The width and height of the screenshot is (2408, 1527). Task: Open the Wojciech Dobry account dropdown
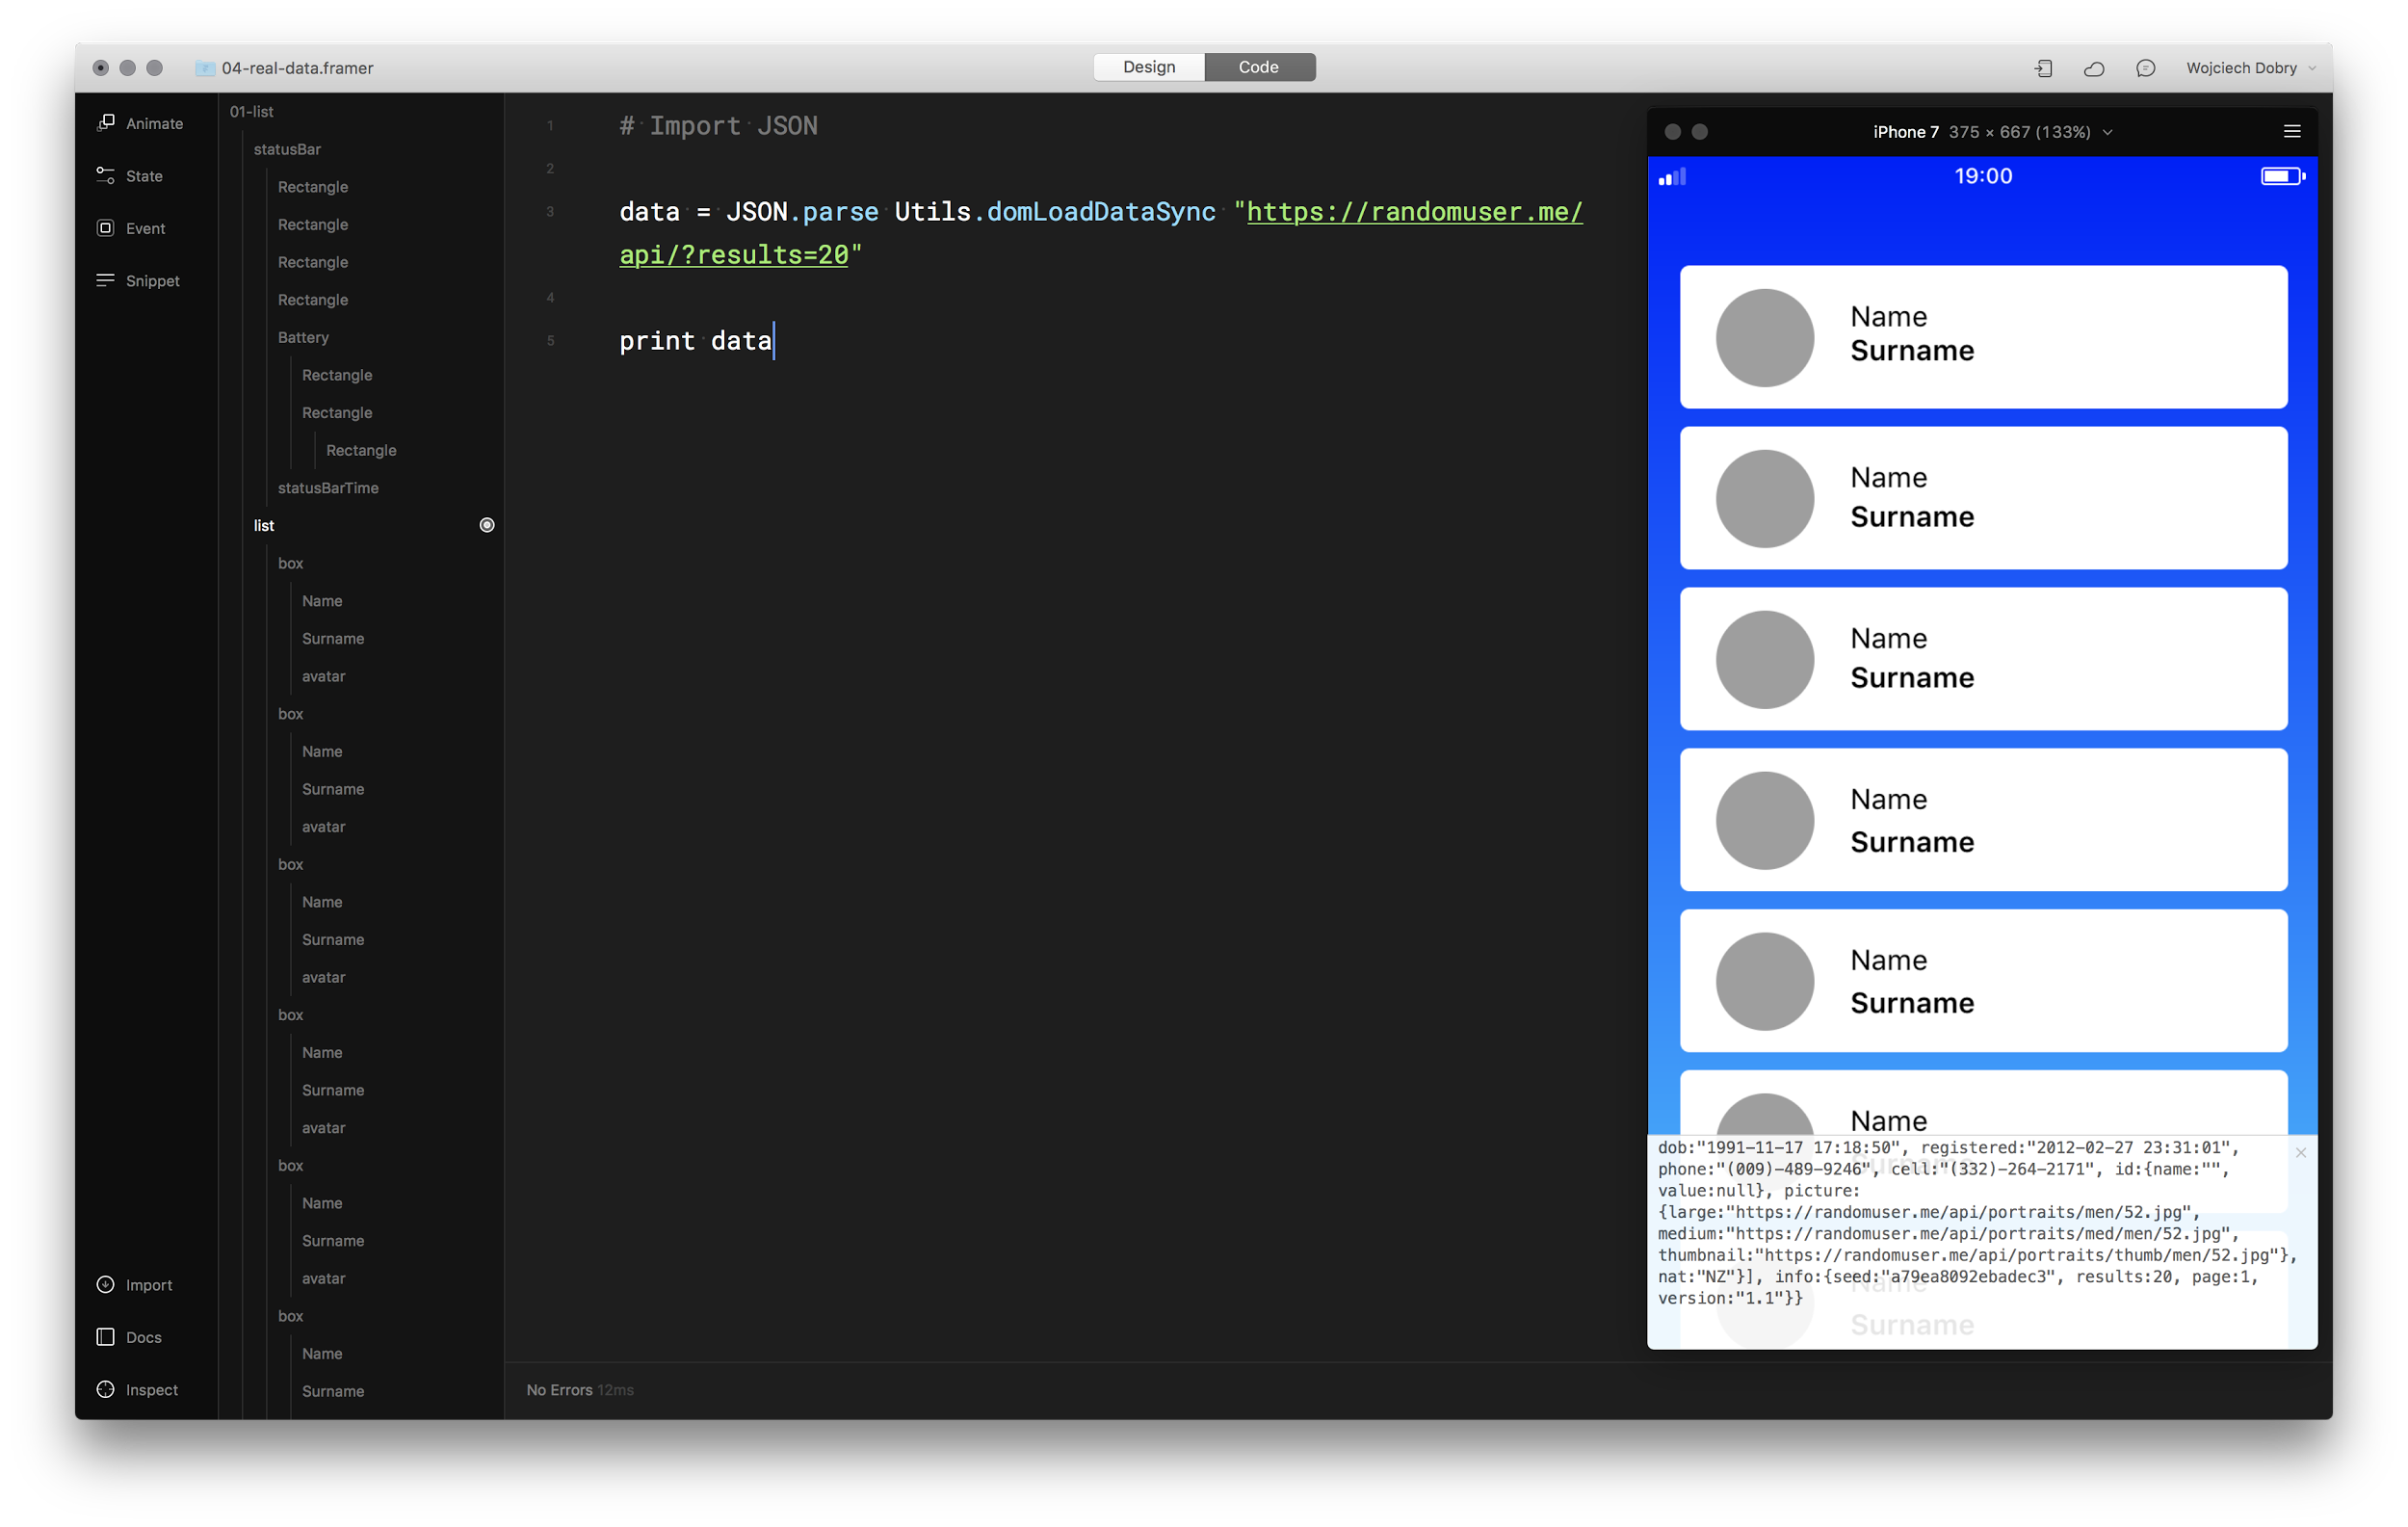pos(2250,68)
